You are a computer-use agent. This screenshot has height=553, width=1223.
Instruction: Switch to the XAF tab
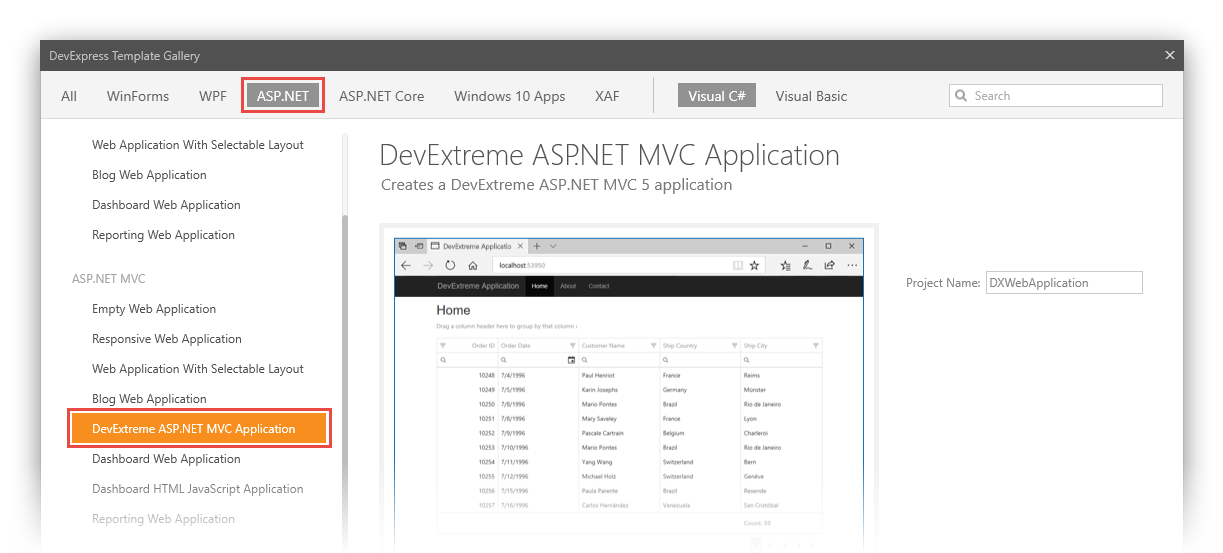[607, 97]
